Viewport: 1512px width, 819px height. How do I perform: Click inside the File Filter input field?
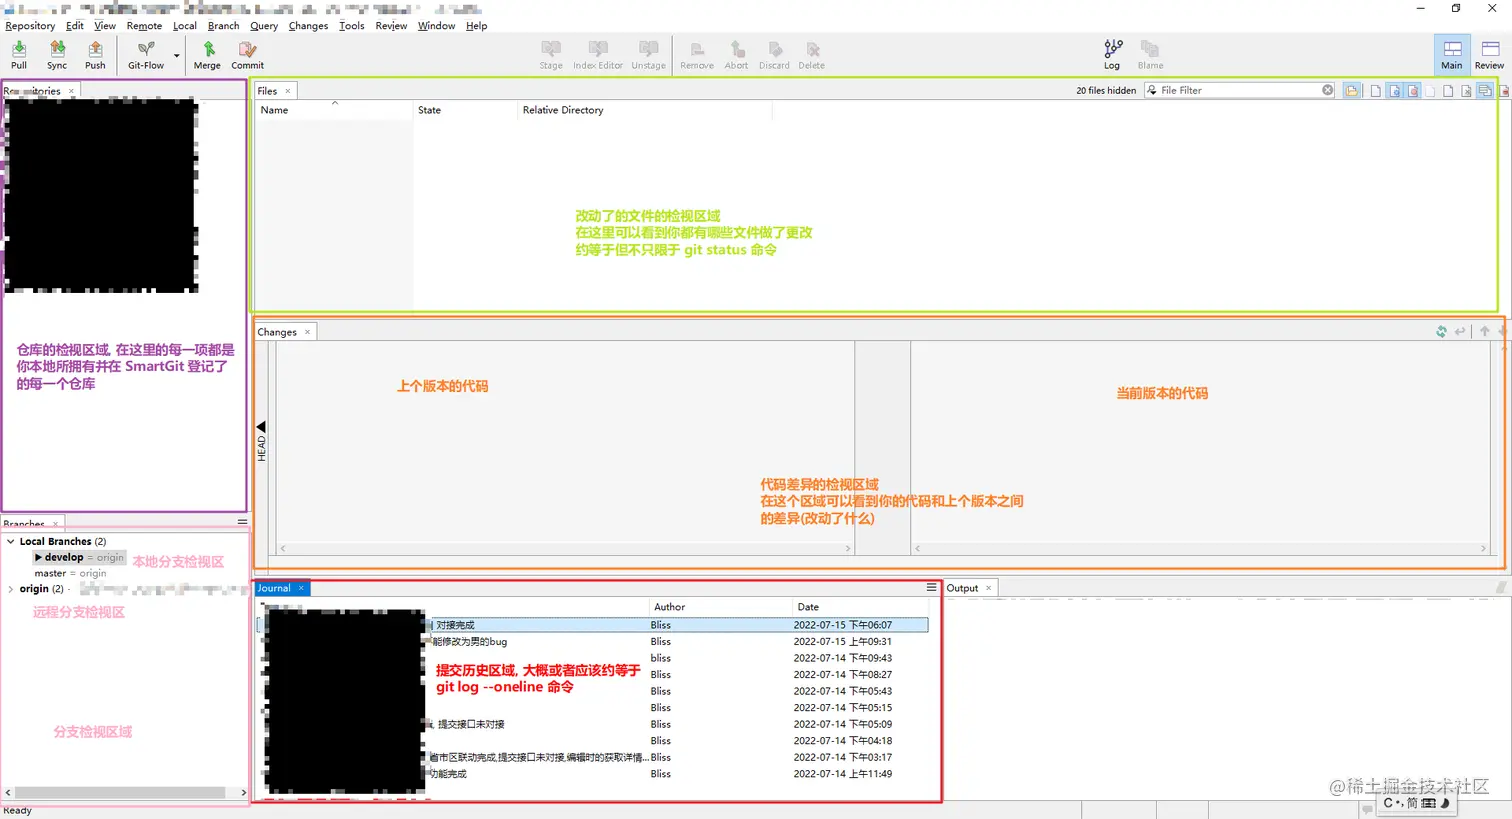click(1230, 90)
